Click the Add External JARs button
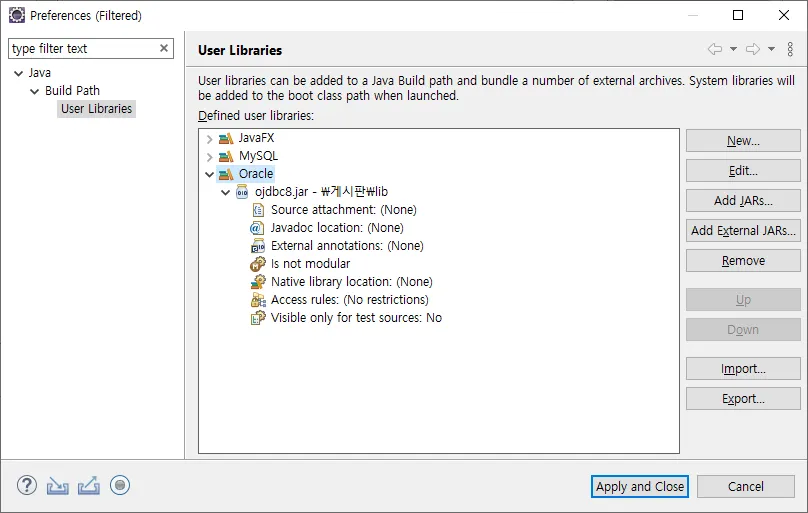Viewport: 808px width, 513px height. pyautogui.click(x=743, y=231)
